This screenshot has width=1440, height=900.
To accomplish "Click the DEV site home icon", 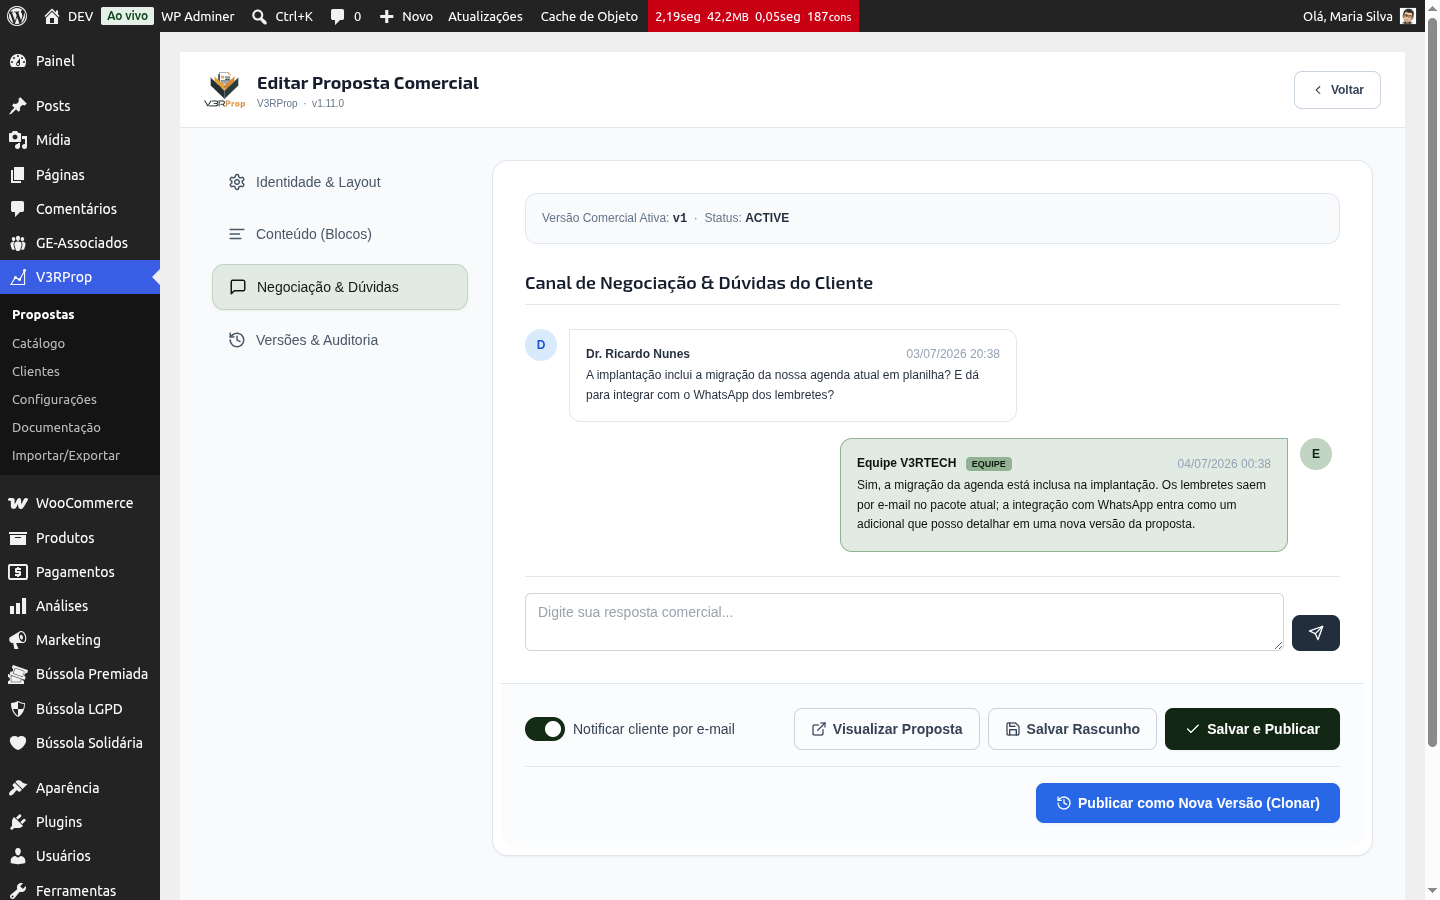I will tap(52, 16).
